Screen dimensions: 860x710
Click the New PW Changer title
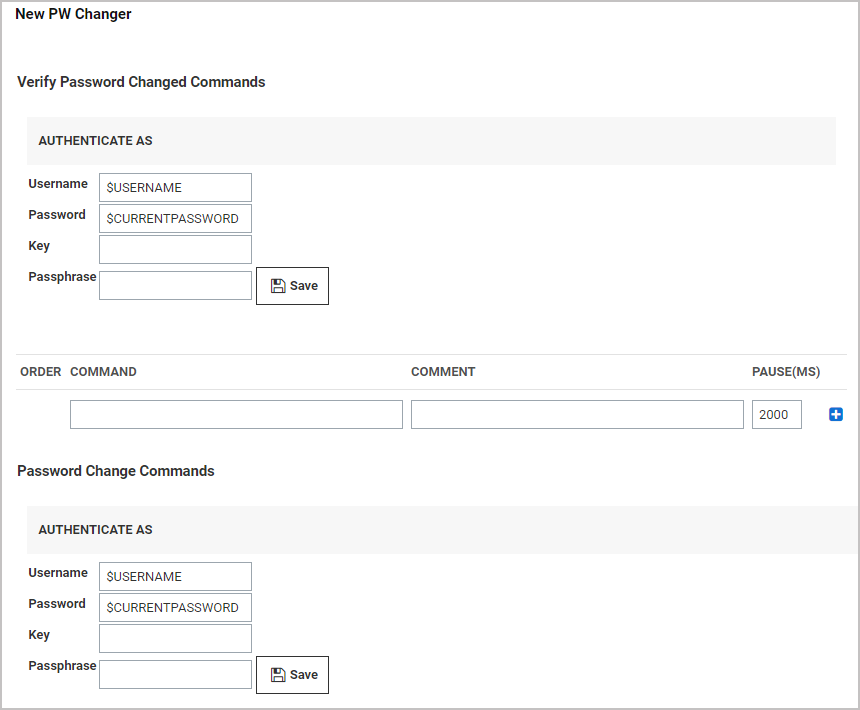point(73,14)
